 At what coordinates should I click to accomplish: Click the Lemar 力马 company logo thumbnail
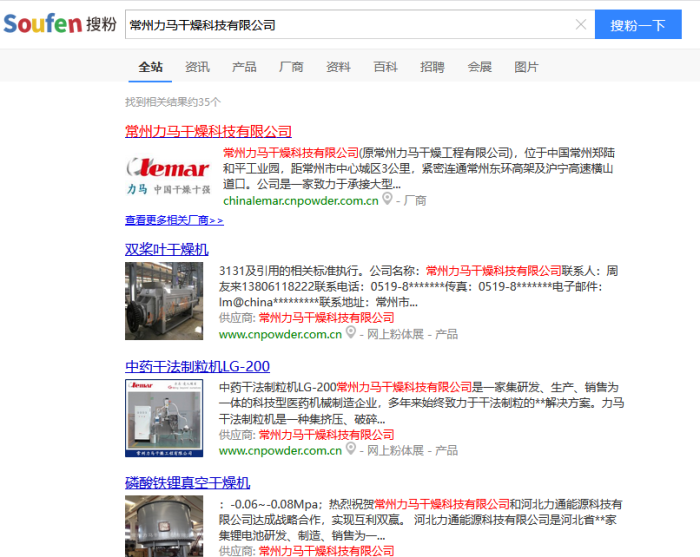coord(168,175)
